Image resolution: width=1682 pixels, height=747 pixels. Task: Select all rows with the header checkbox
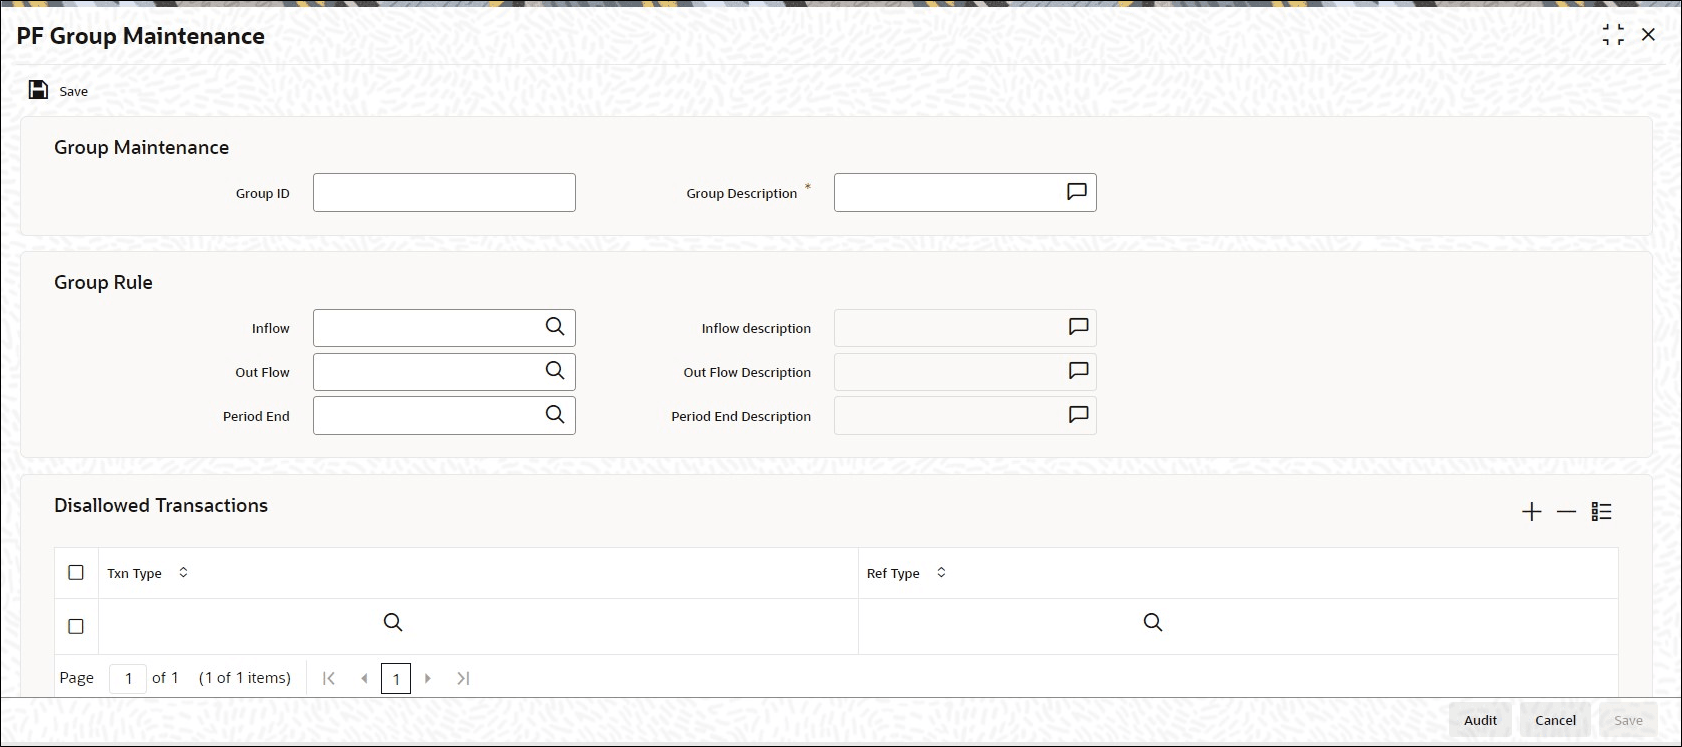point(76,573)
